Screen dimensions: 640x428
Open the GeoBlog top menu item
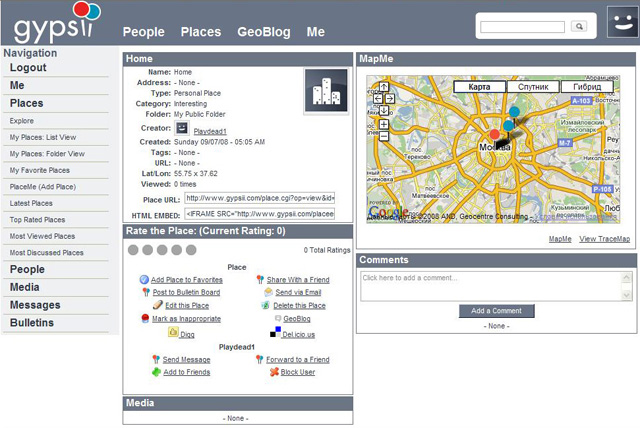[265, 32]
